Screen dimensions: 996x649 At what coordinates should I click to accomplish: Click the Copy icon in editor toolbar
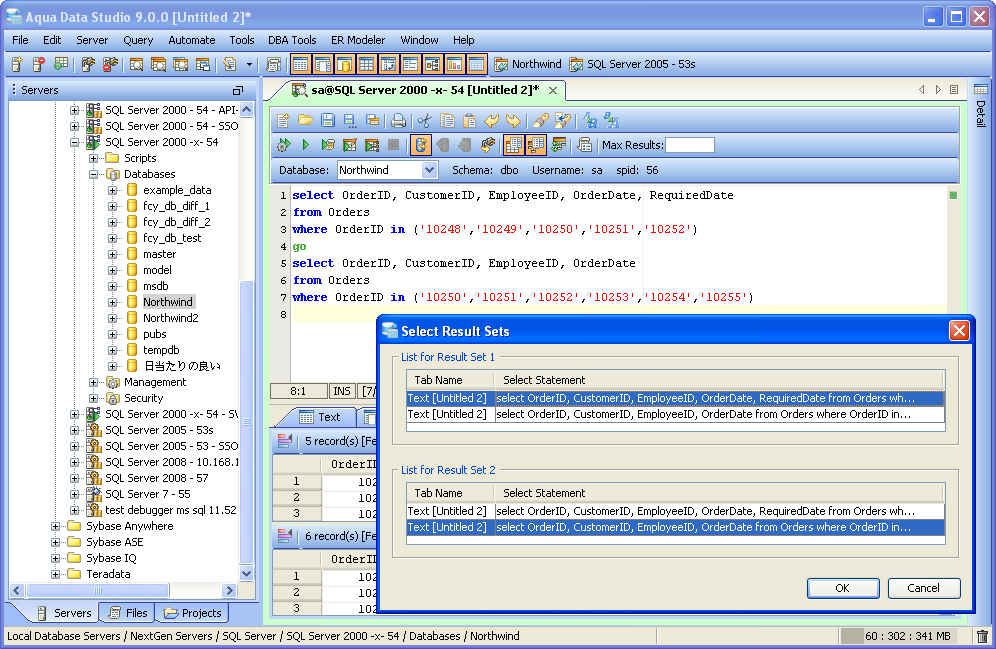[447, 120]
